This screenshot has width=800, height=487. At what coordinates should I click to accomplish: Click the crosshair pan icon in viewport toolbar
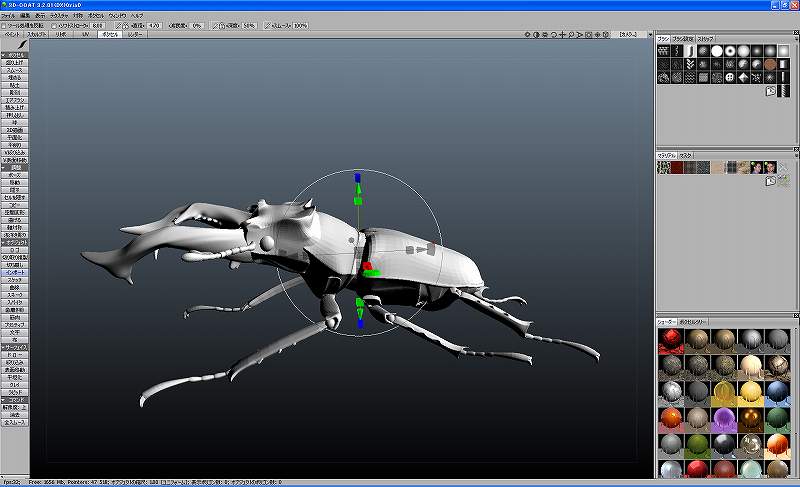pos(562,35)
